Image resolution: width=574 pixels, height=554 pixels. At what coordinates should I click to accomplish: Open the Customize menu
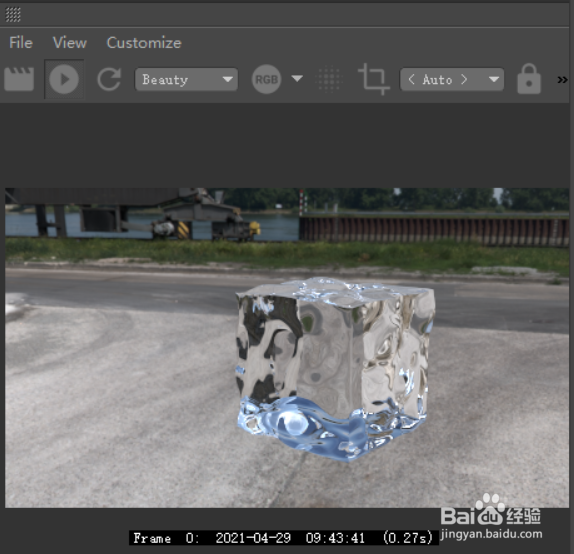pyautogui.click(x=144, y=43)
